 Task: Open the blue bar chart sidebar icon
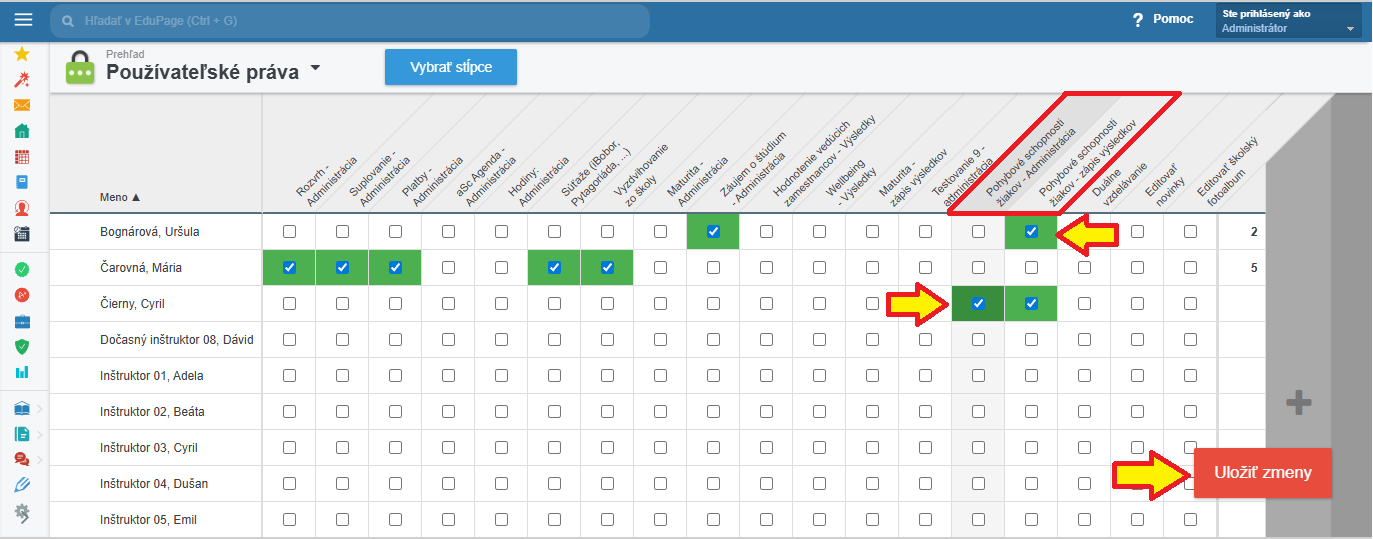point(22,372)
